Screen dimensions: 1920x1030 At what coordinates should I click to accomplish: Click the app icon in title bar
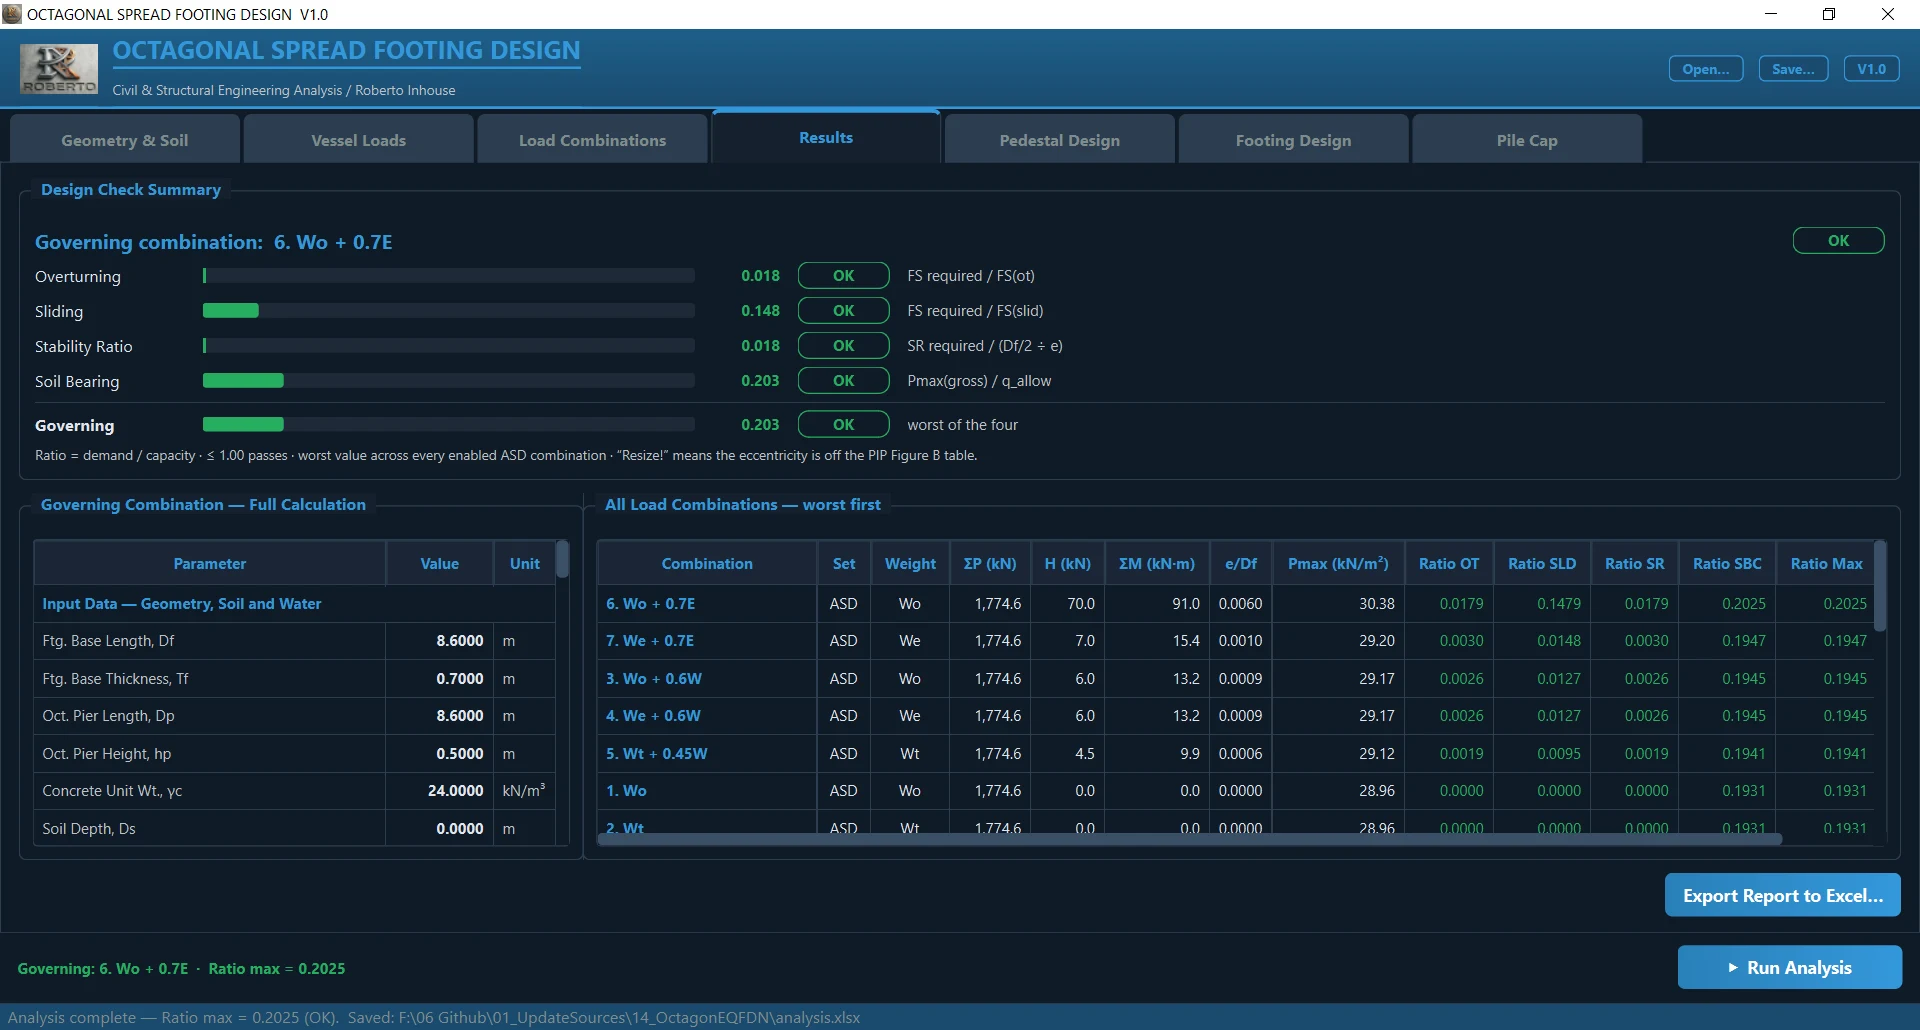click(12, 14)
